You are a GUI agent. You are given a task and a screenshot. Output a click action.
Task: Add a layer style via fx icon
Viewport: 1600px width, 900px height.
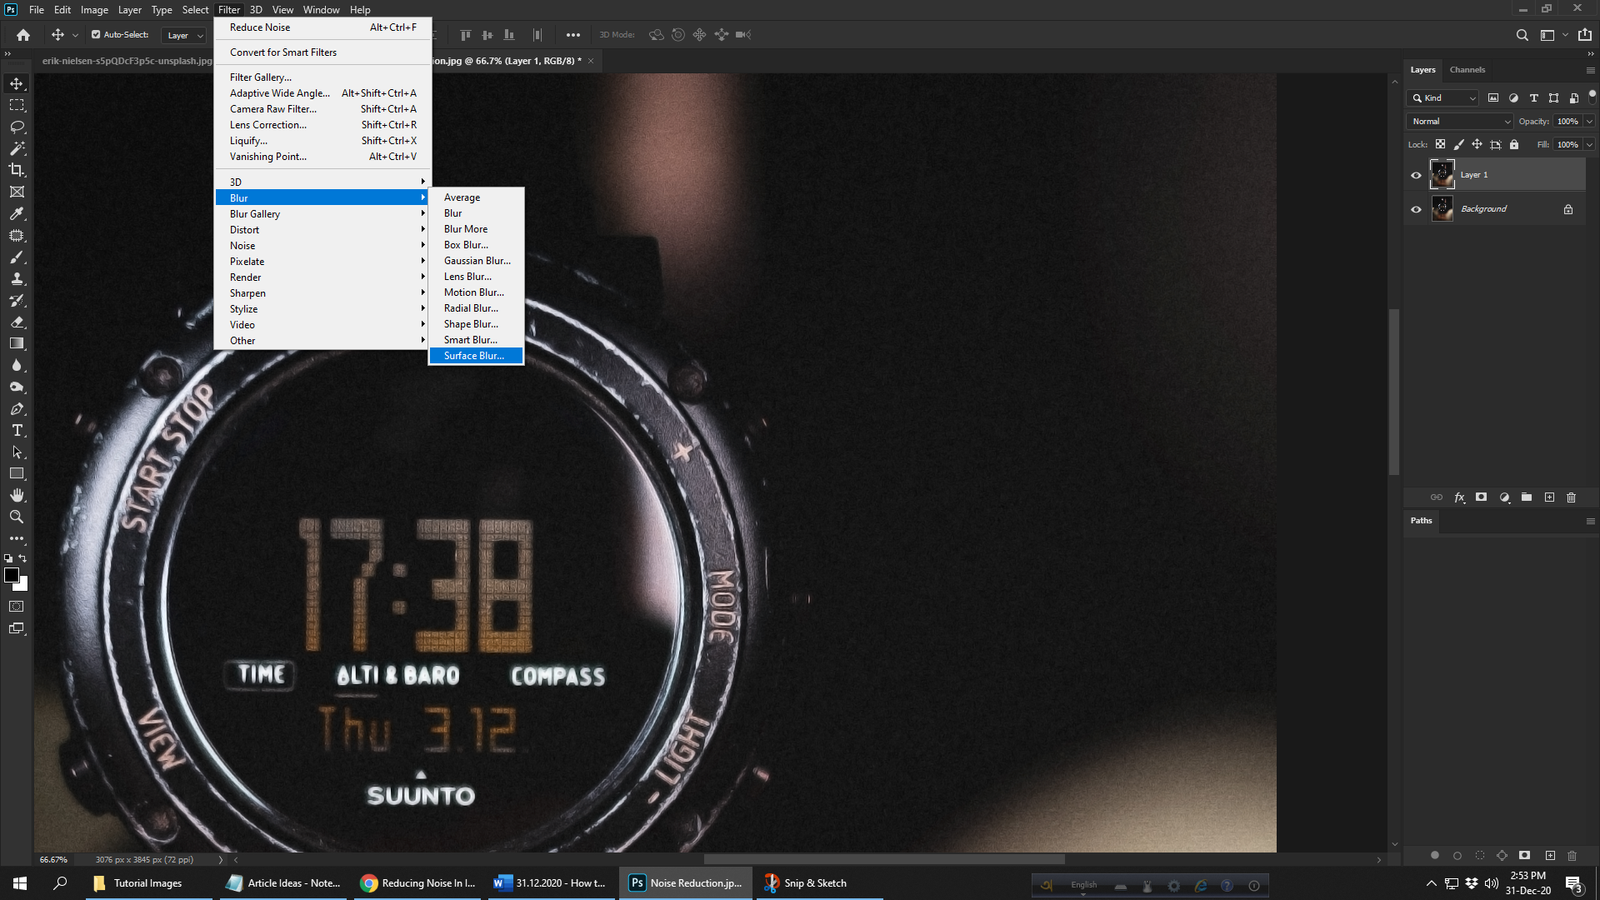pyautogui.click(x=1459, y=497)
